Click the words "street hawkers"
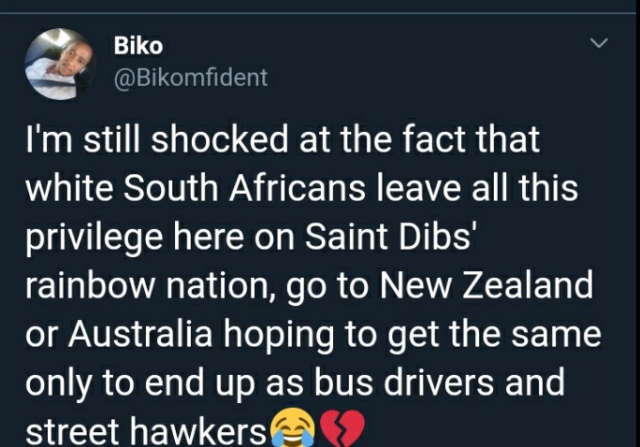 [146, 431]
